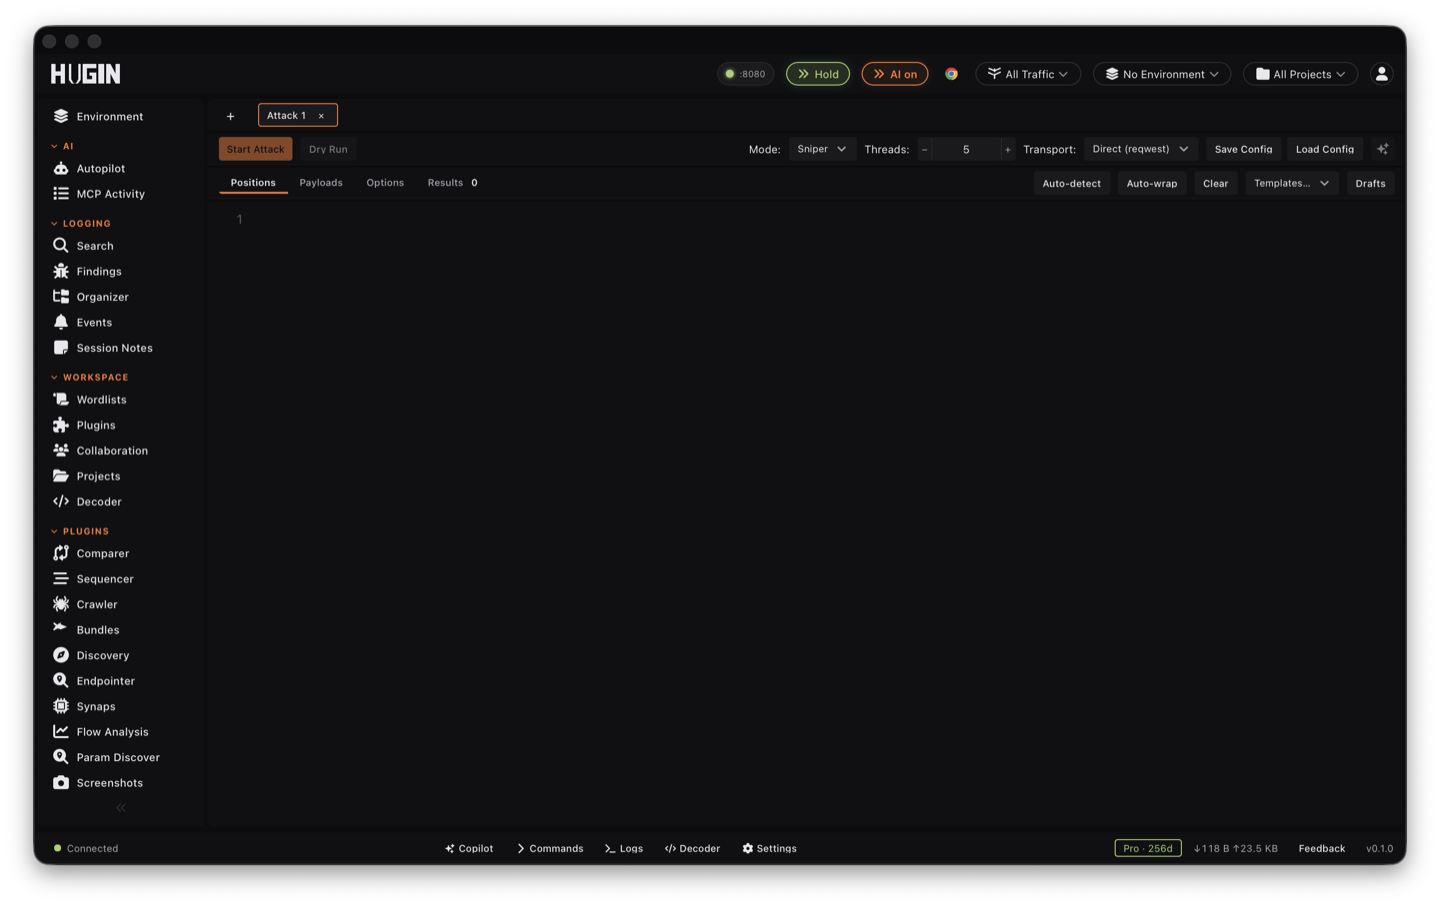Click the Save Config button
Screen dimensions: 1440x906
click(x=1243, y=149)
